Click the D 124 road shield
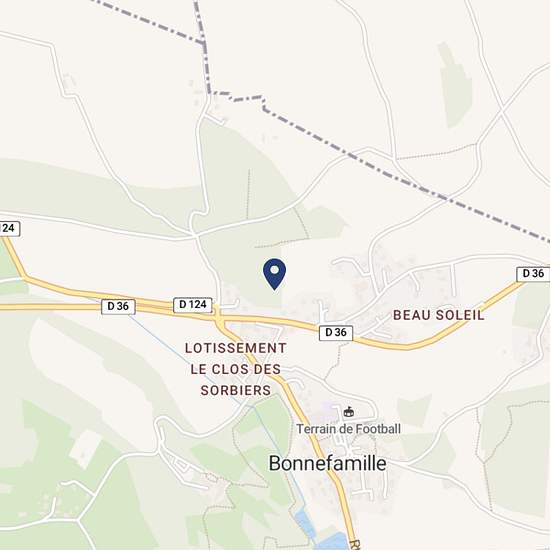This screenshot has width=550, height=550. [193, 304]
